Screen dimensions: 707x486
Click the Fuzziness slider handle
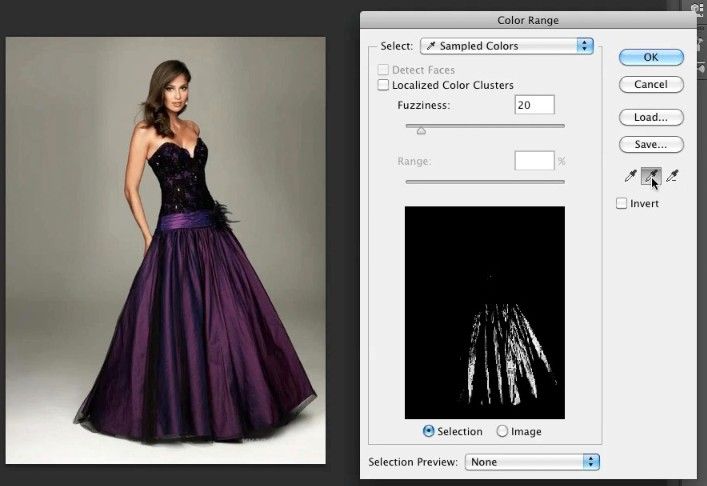[421, 129]
